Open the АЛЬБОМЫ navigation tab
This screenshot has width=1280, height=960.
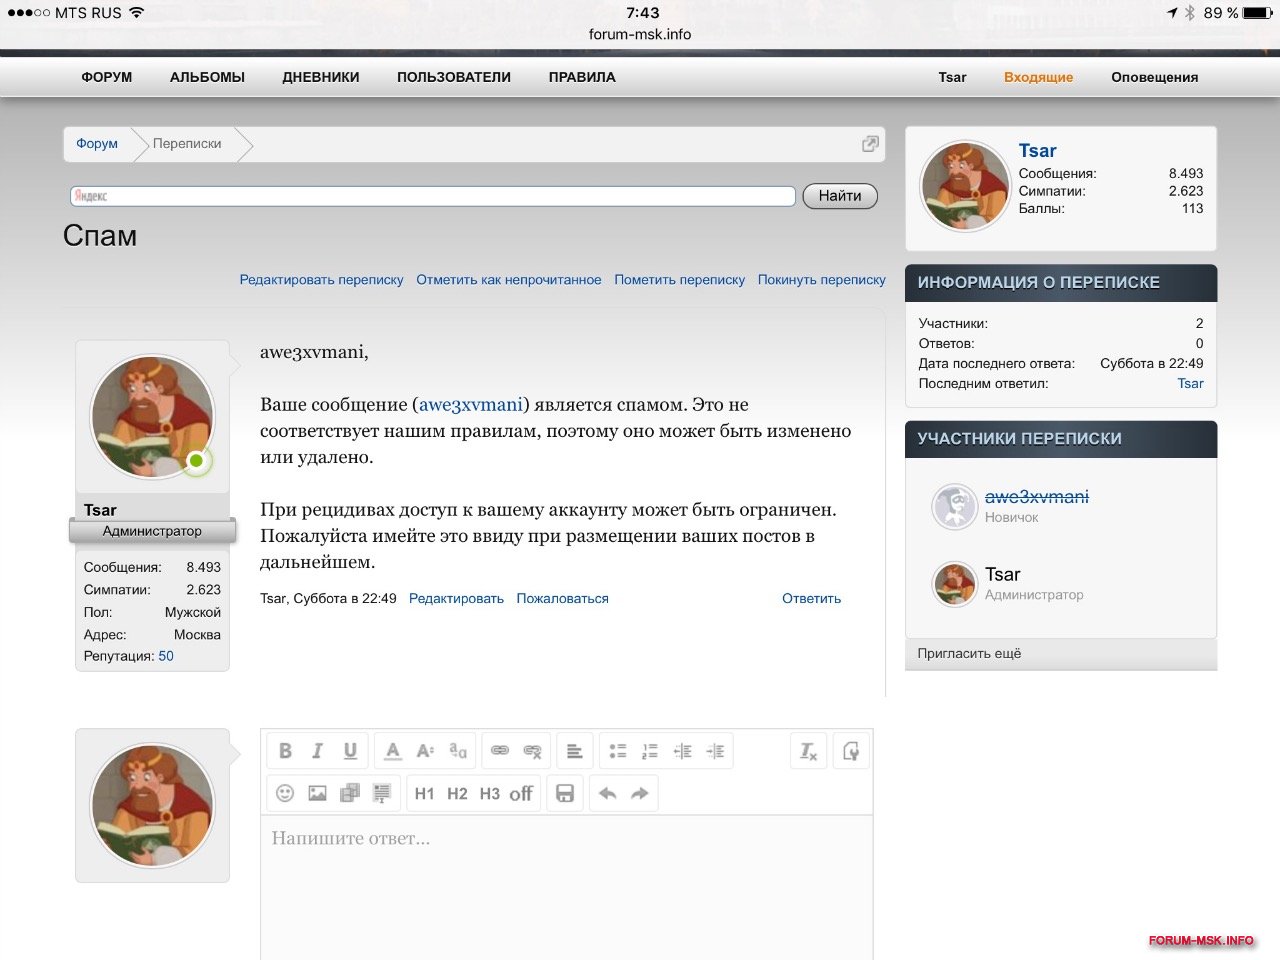pos(207,77)
